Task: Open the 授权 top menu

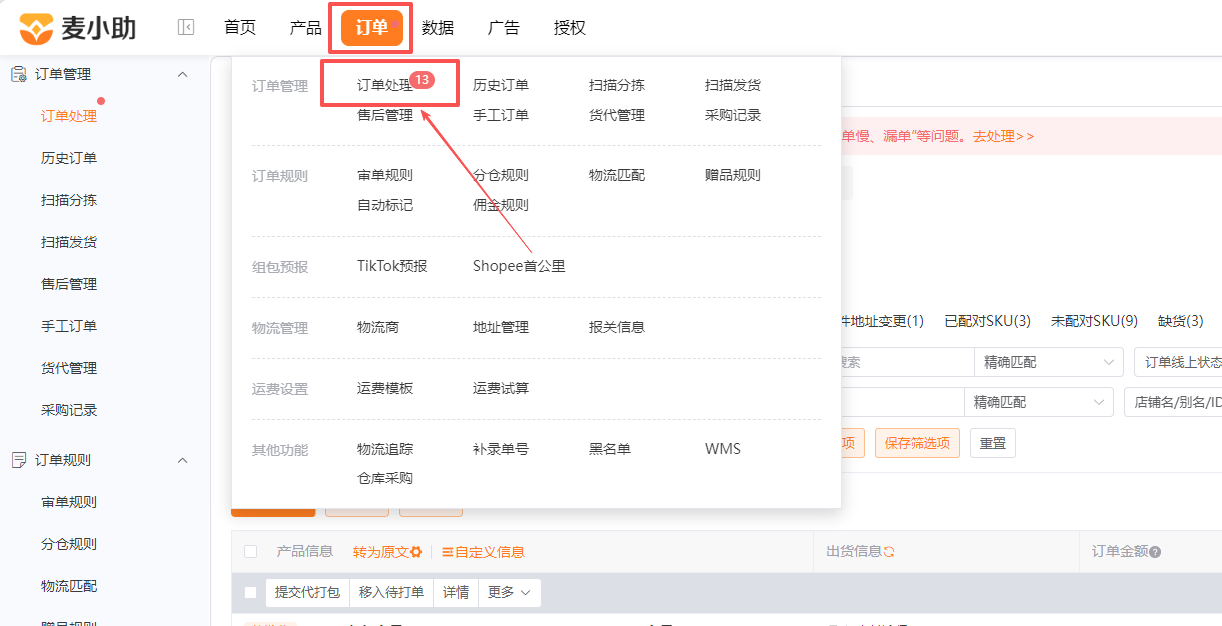Action: coord(570,28)
